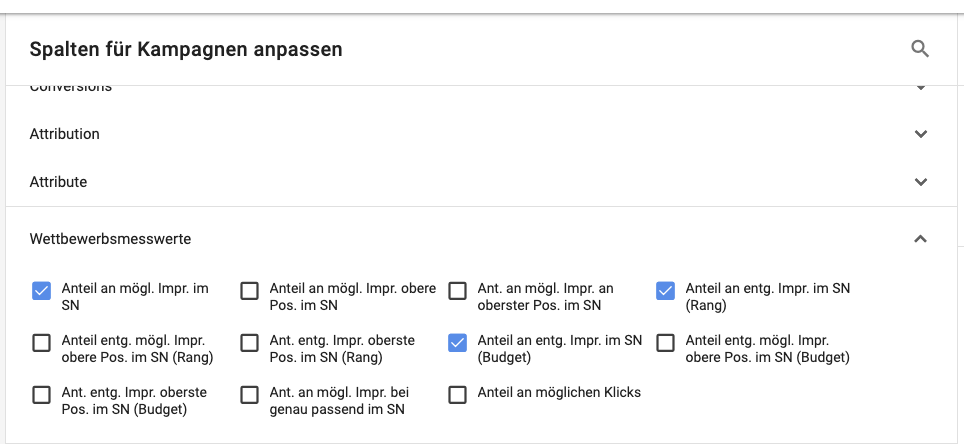
Task: Uncheck 'Anteil an mögl. Impr. im SN'
Action: [42, 291]
